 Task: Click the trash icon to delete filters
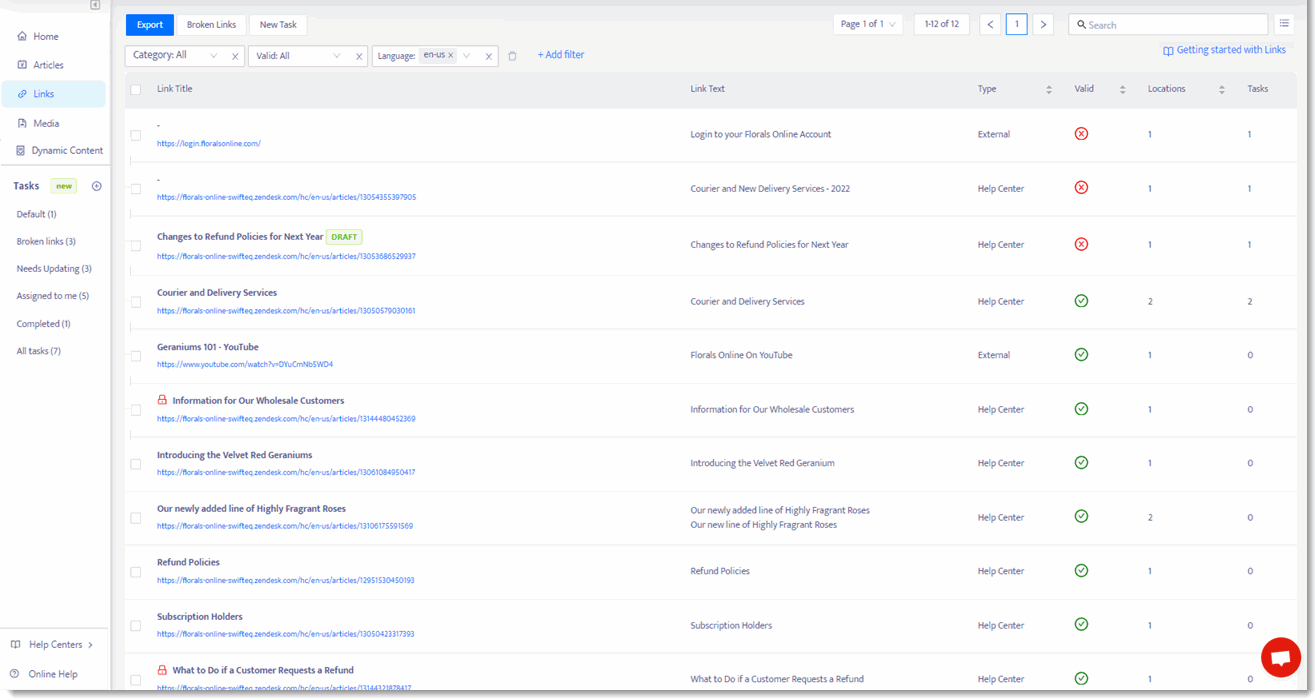[x=512, y=56]
